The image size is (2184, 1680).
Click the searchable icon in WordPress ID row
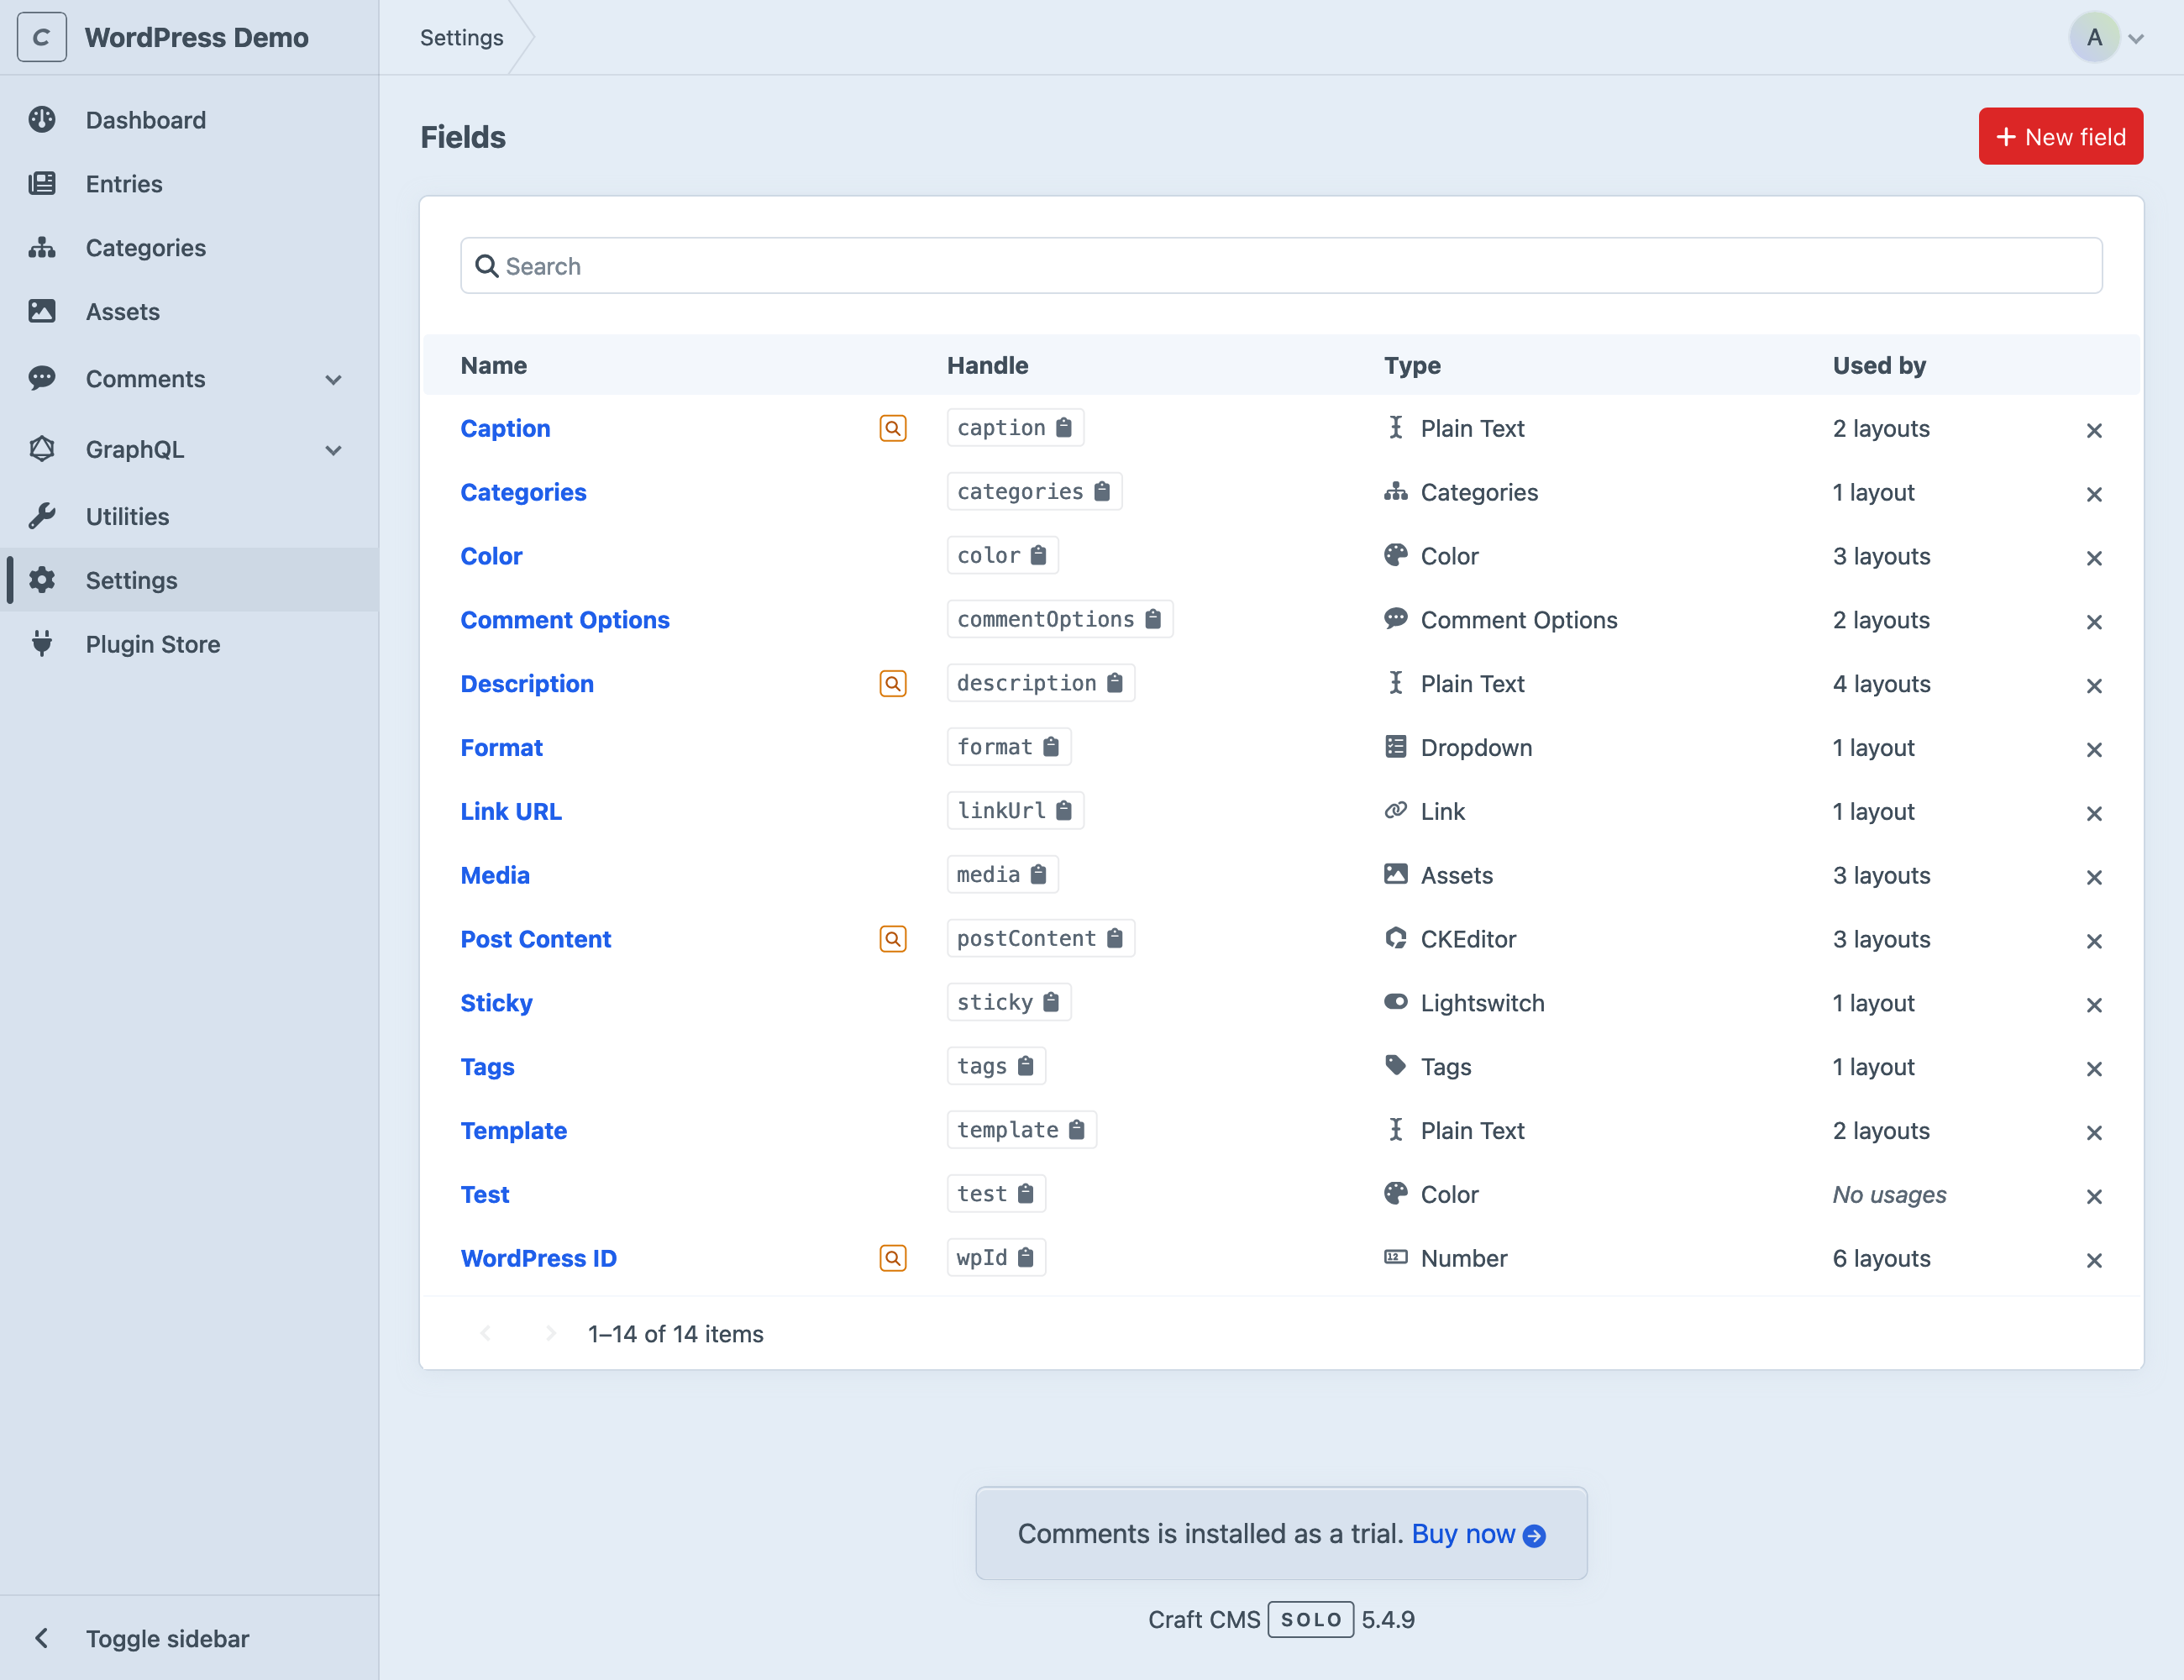tap(892, 1257)
